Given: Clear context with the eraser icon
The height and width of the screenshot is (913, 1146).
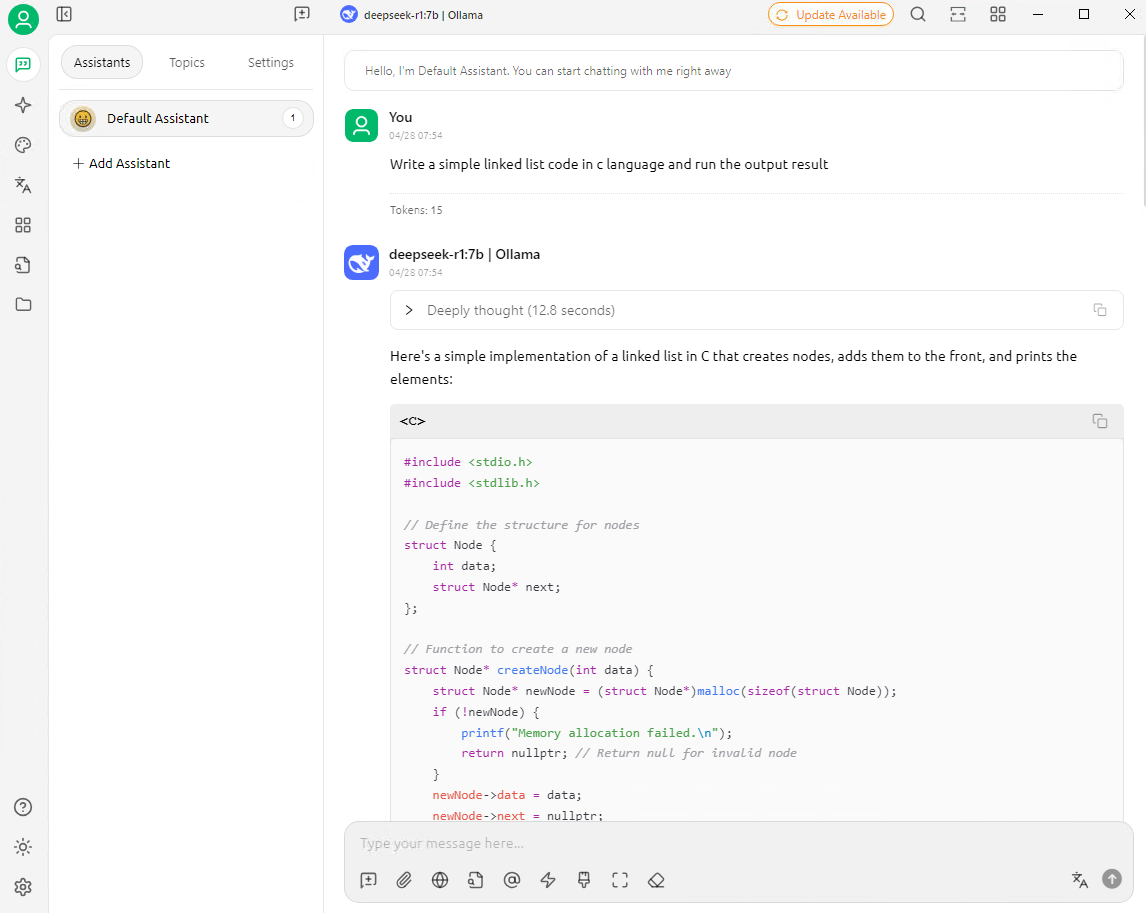Looking at the screenshot, I should 656,880.
